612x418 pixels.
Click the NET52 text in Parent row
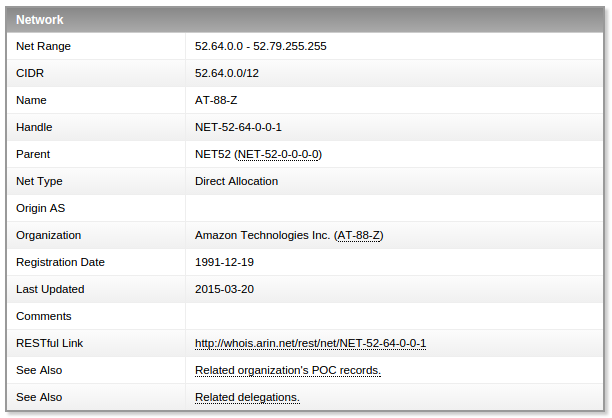click(212, 155)
